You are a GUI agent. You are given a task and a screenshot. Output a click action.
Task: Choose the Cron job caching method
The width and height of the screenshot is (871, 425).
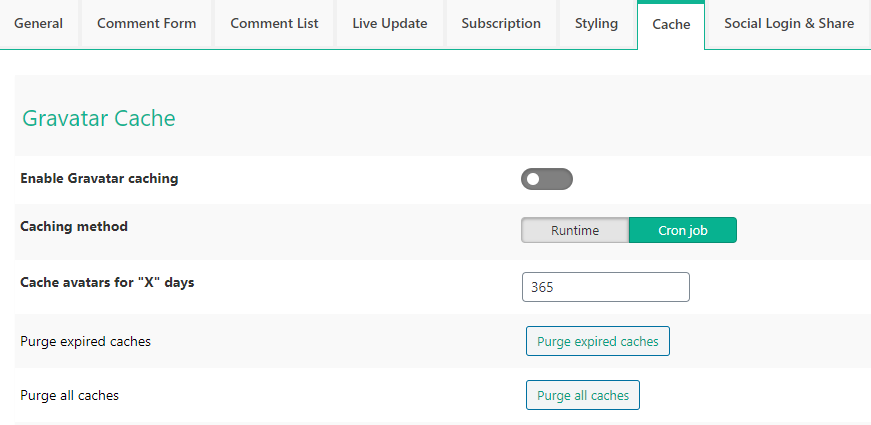coord(682,230)
